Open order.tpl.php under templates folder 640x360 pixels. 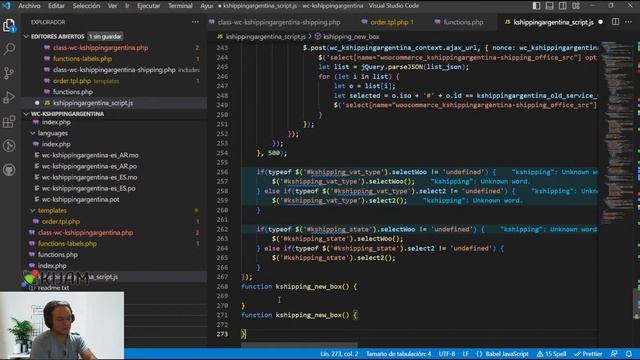61,222
